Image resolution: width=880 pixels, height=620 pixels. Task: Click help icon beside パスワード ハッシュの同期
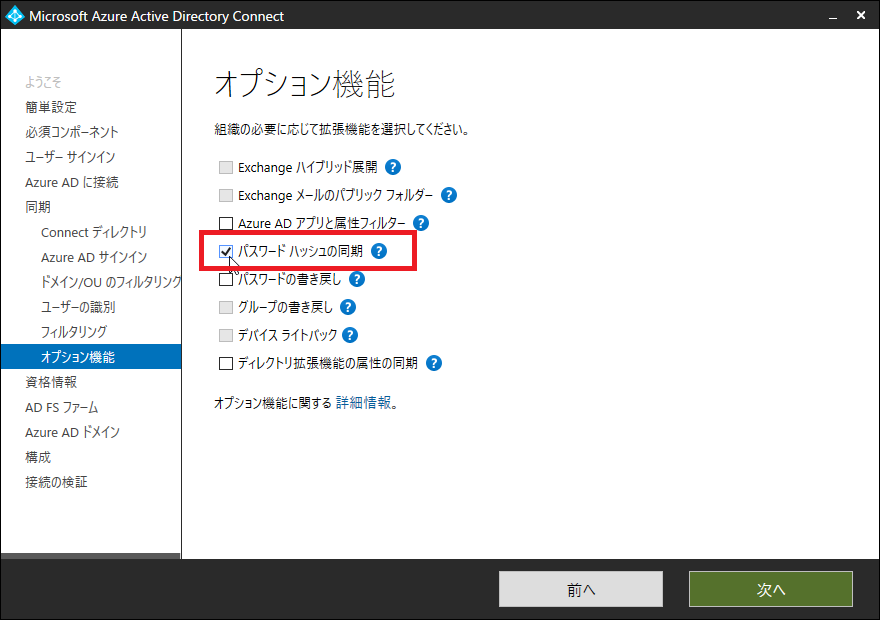pos(379,251)
